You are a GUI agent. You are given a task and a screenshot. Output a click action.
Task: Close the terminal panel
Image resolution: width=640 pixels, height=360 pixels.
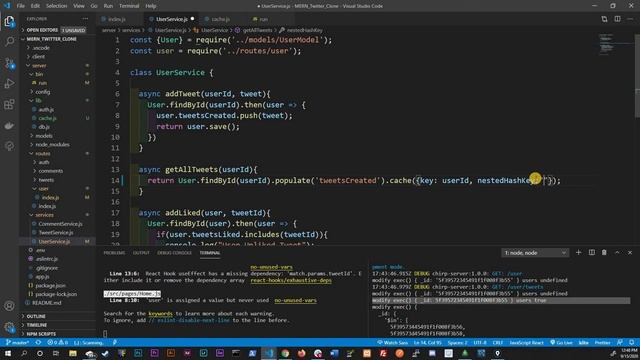(x=630, y=253)
